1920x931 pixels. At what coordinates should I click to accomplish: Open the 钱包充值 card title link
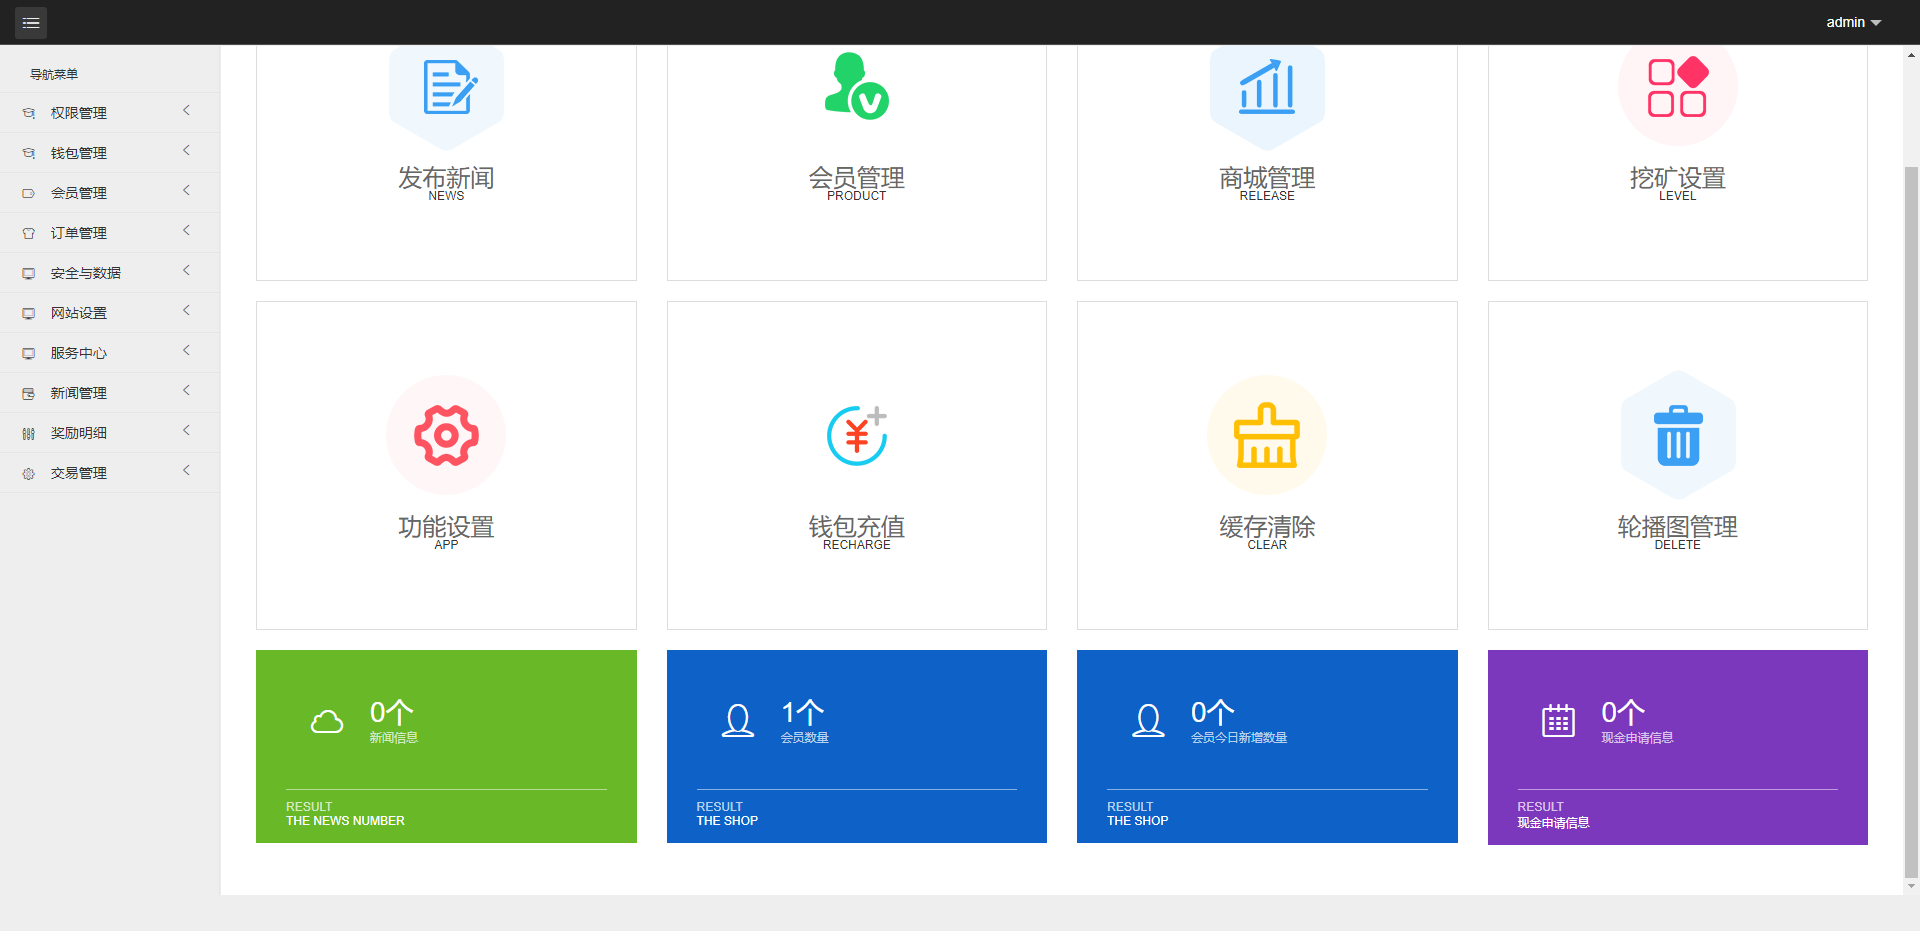coord(857,527)
